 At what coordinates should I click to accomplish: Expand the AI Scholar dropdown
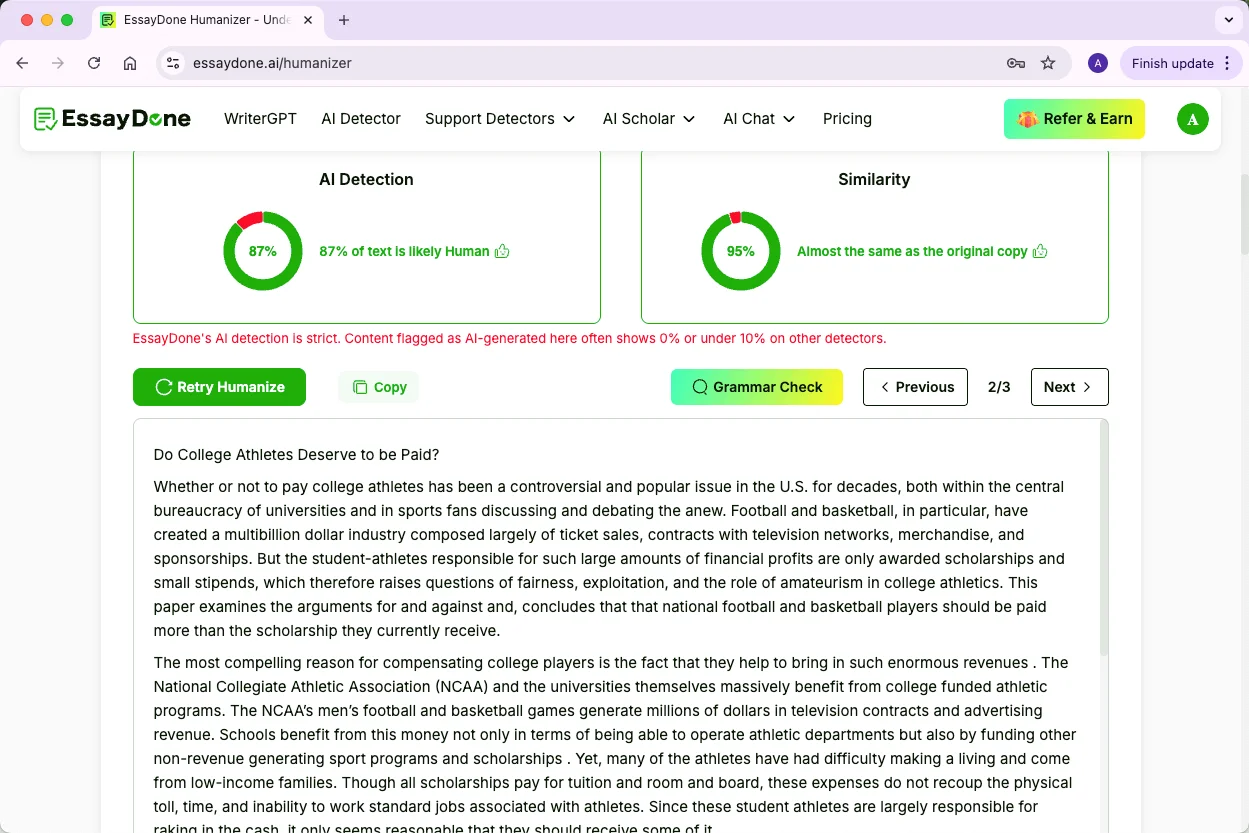tap(649, 119)
